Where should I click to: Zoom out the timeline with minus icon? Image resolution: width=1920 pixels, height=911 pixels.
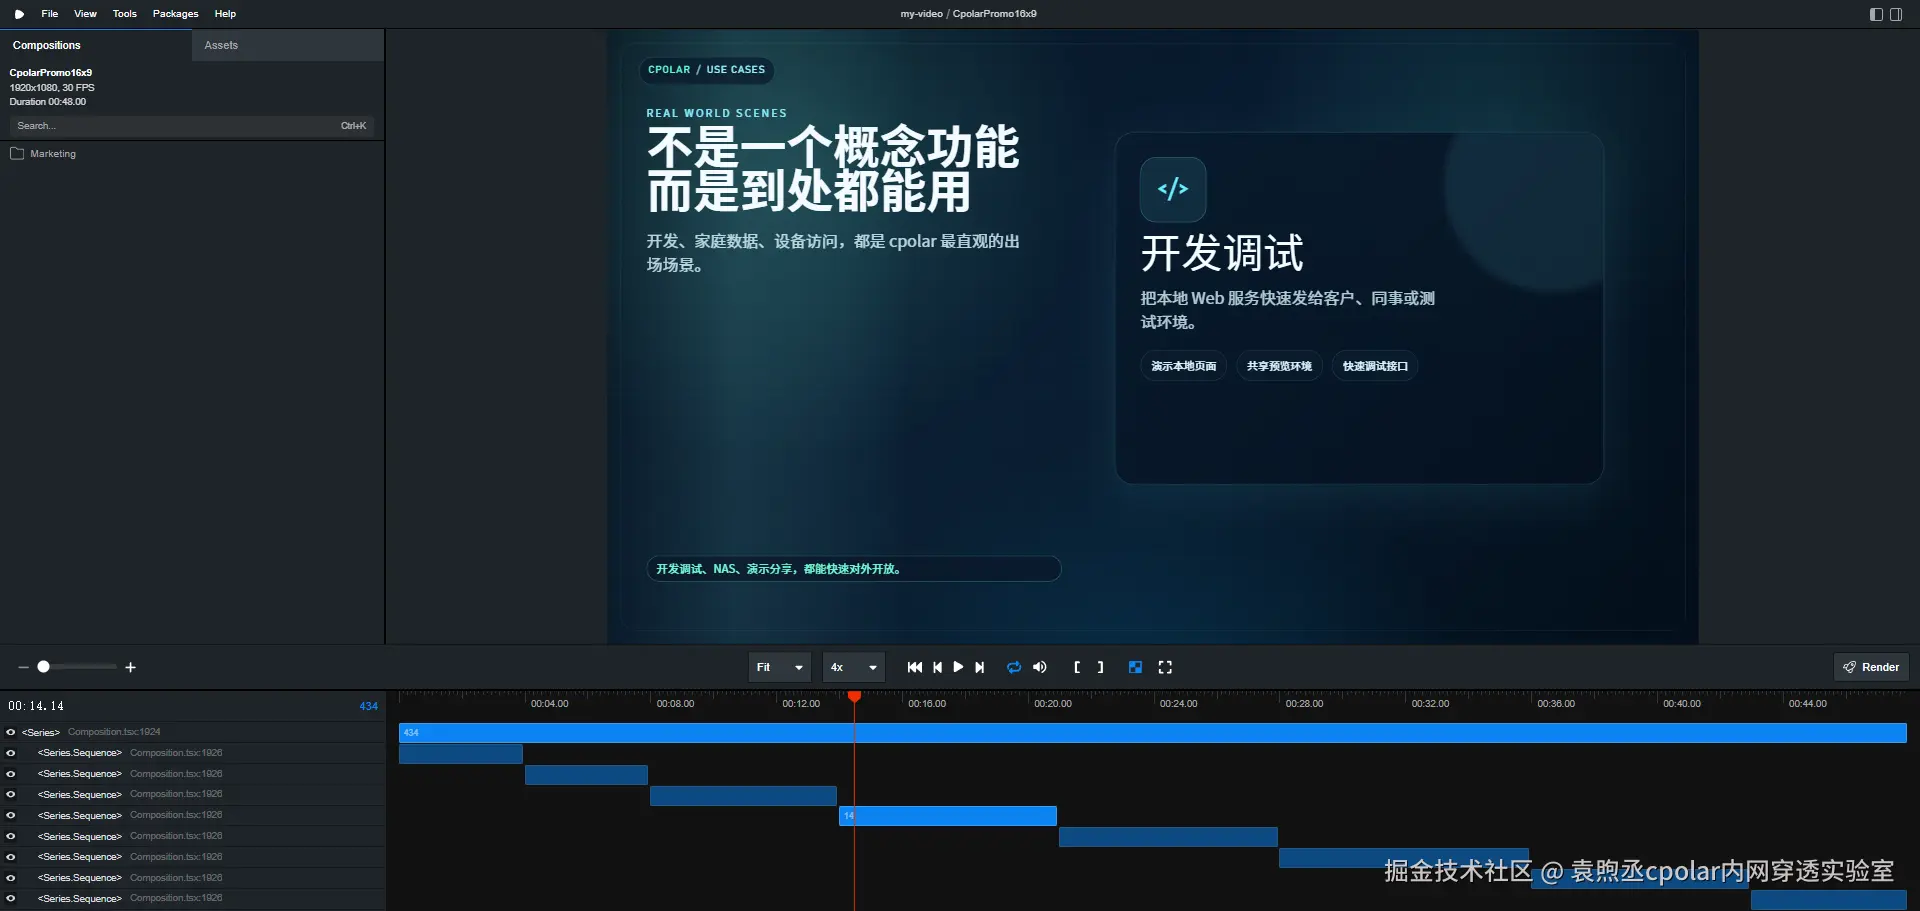click(x=23, y=667)
